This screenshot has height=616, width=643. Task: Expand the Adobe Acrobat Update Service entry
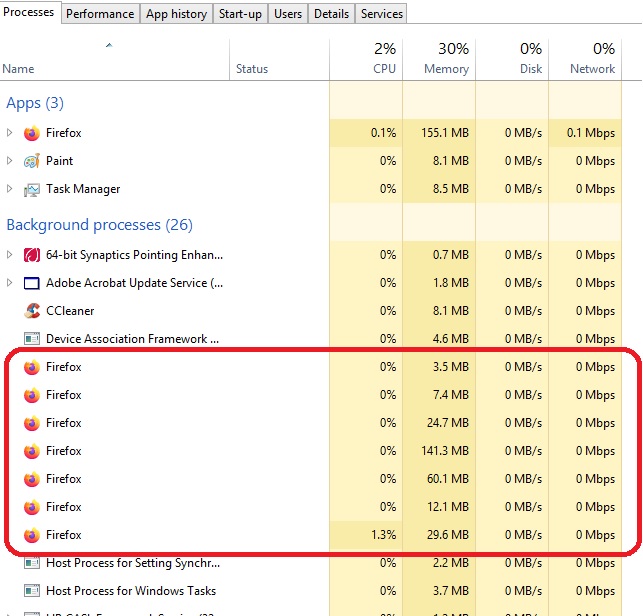9,283
